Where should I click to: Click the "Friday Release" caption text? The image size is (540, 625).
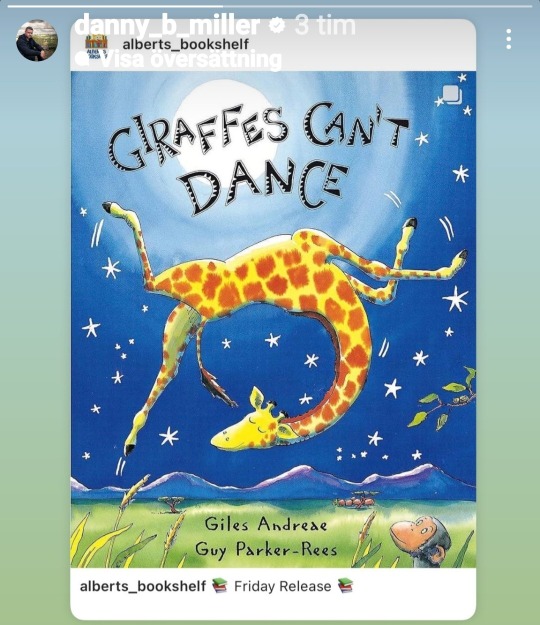tap(283, 586)
